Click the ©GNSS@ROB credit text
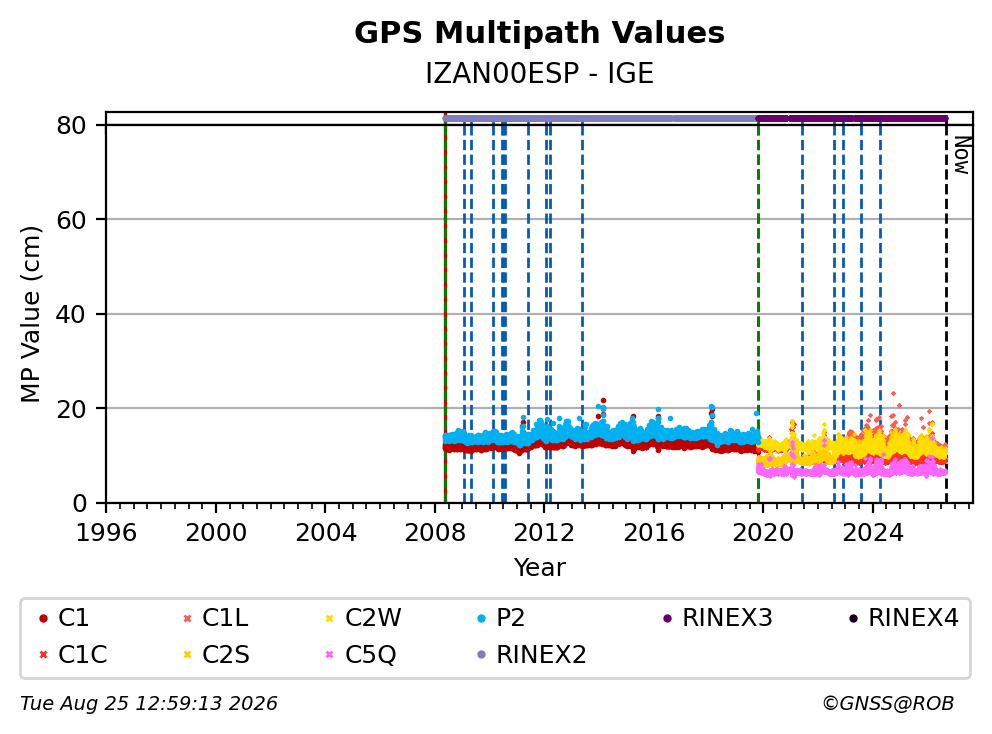The image size is (992, 734). pyautogui.click(x=888, y=704)
